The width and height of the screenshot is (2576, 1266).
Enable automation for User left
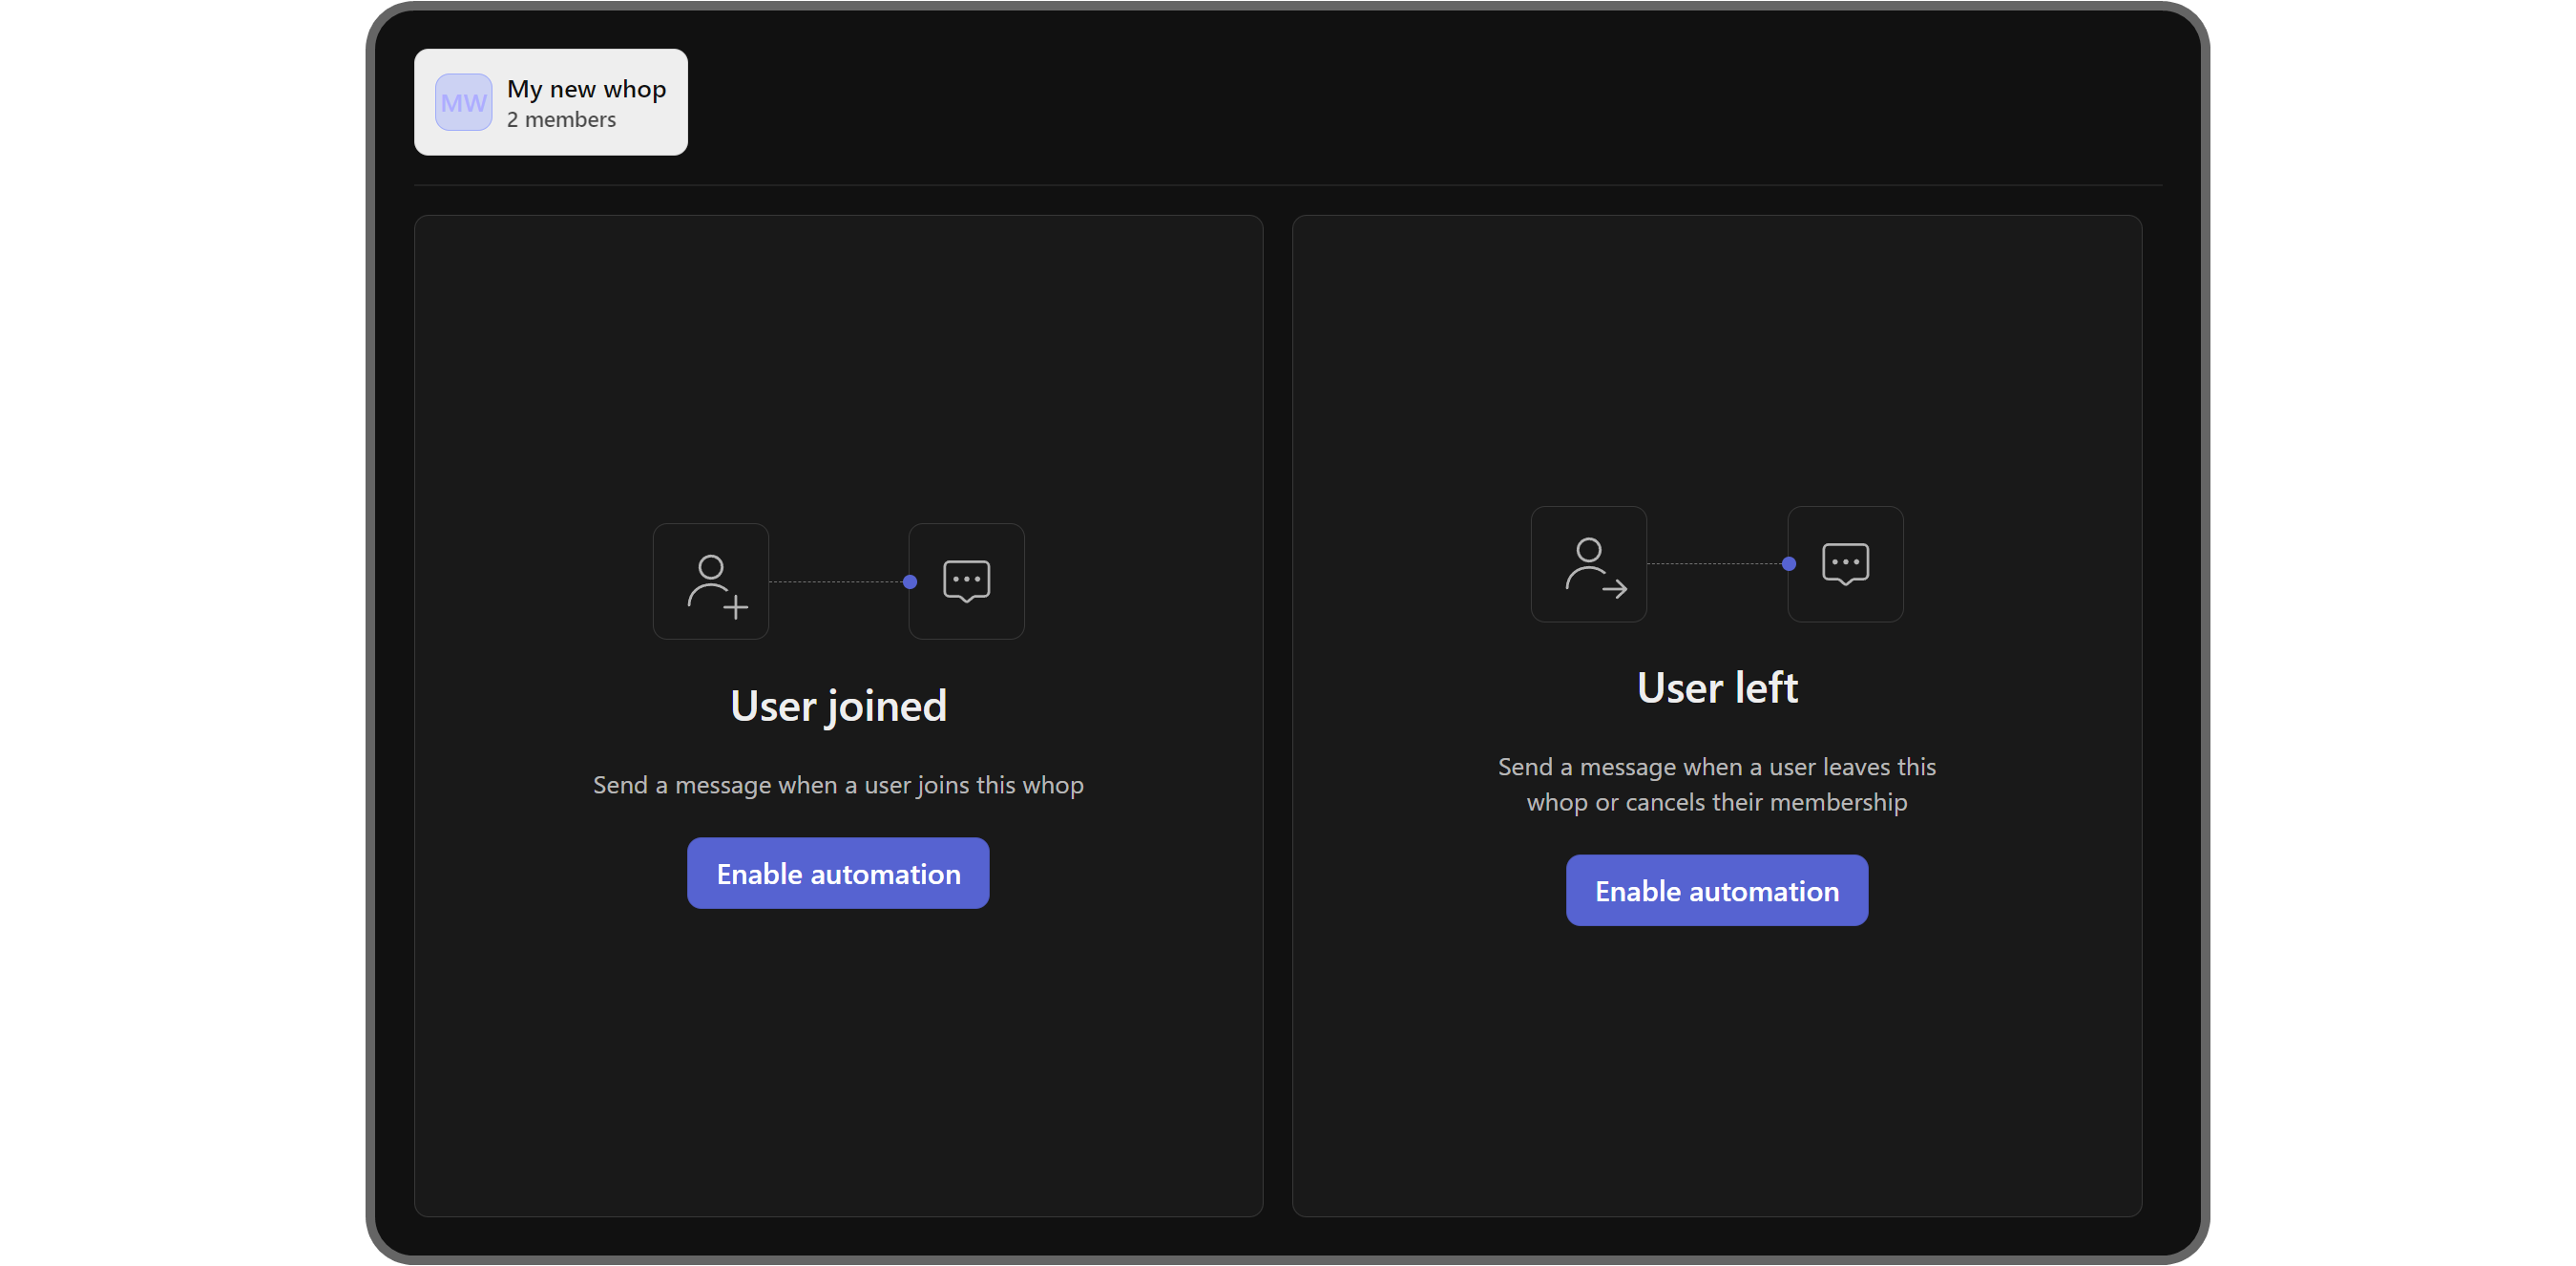pyautogui.click(x=1717, y=890)
